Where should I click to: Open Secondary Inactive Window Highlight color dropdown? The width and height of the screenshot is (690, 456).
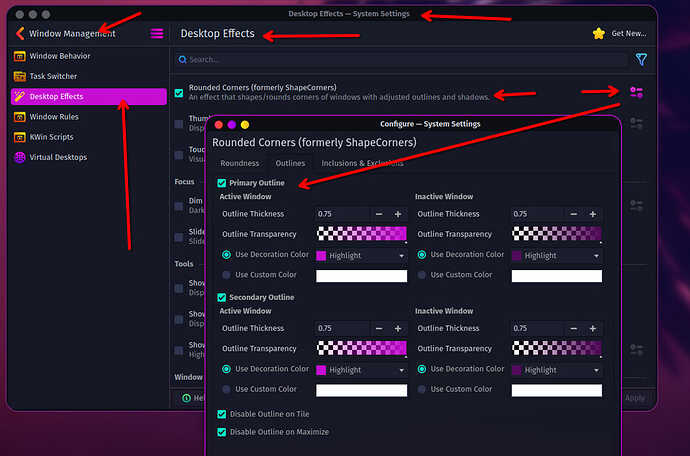tap(557, 370)
